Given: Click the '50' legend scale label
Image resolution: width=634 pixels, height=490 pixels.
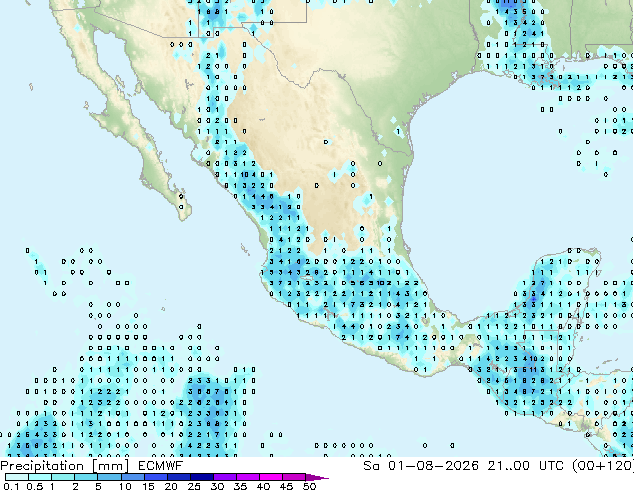Looking at the screenshot, I should point(309,486).
